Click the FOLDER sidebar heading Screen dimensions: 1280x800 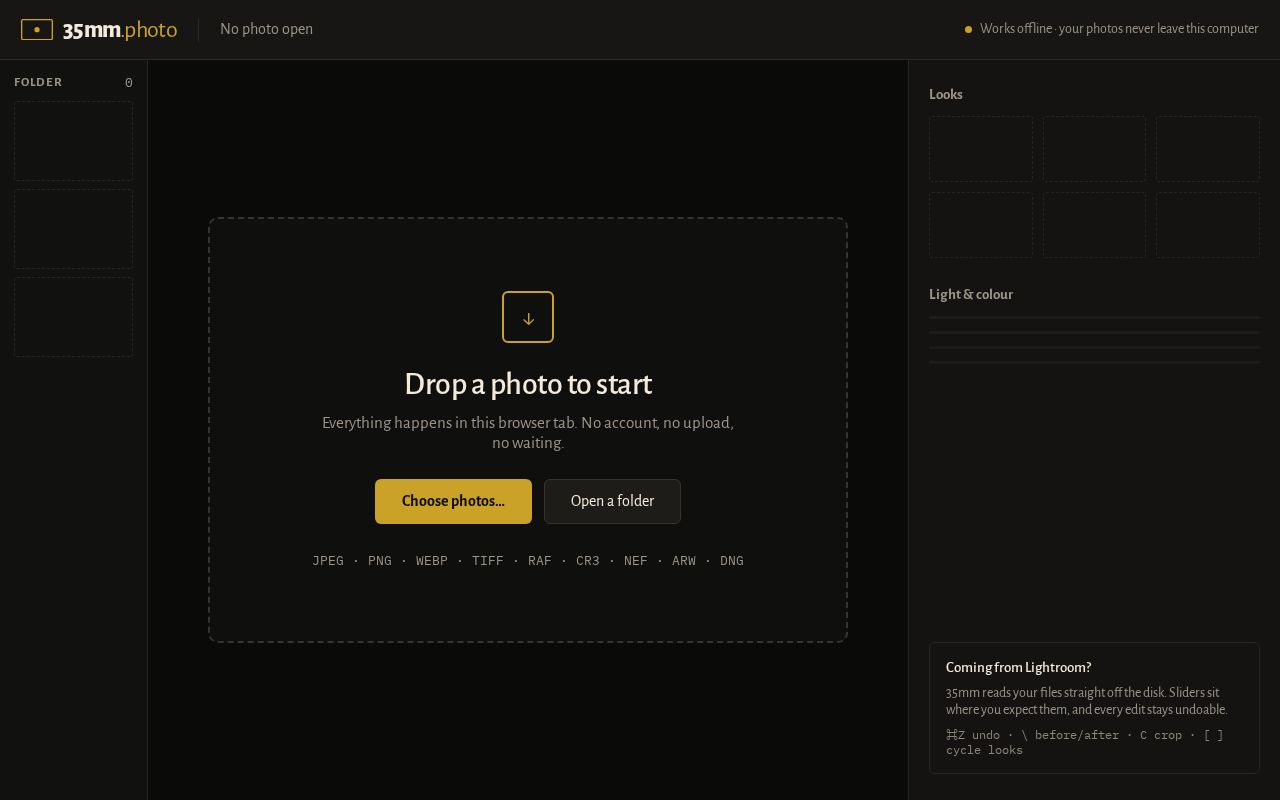38,82
